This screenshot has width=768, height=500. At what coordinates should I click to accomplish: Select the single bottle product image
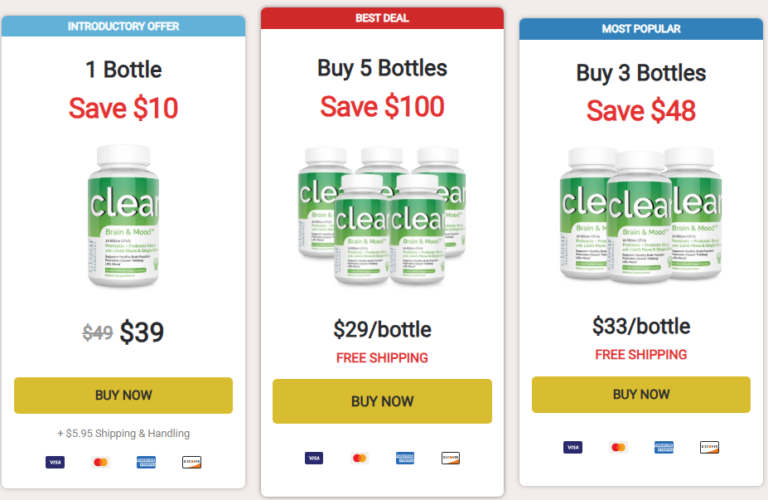123,216
